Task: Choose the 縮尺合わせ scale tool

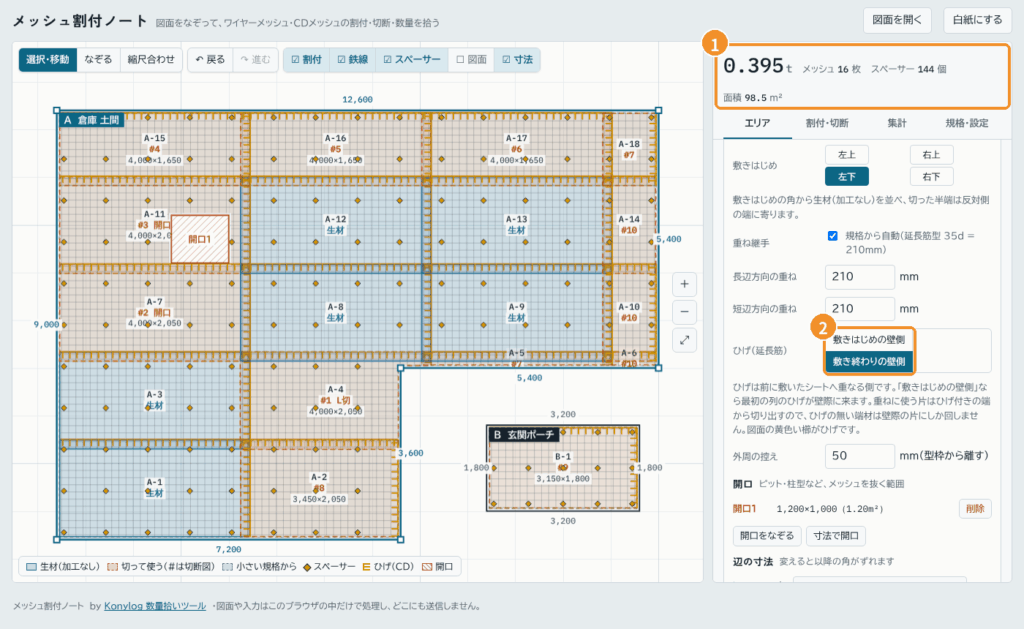Action: click(x=151, y=59)
